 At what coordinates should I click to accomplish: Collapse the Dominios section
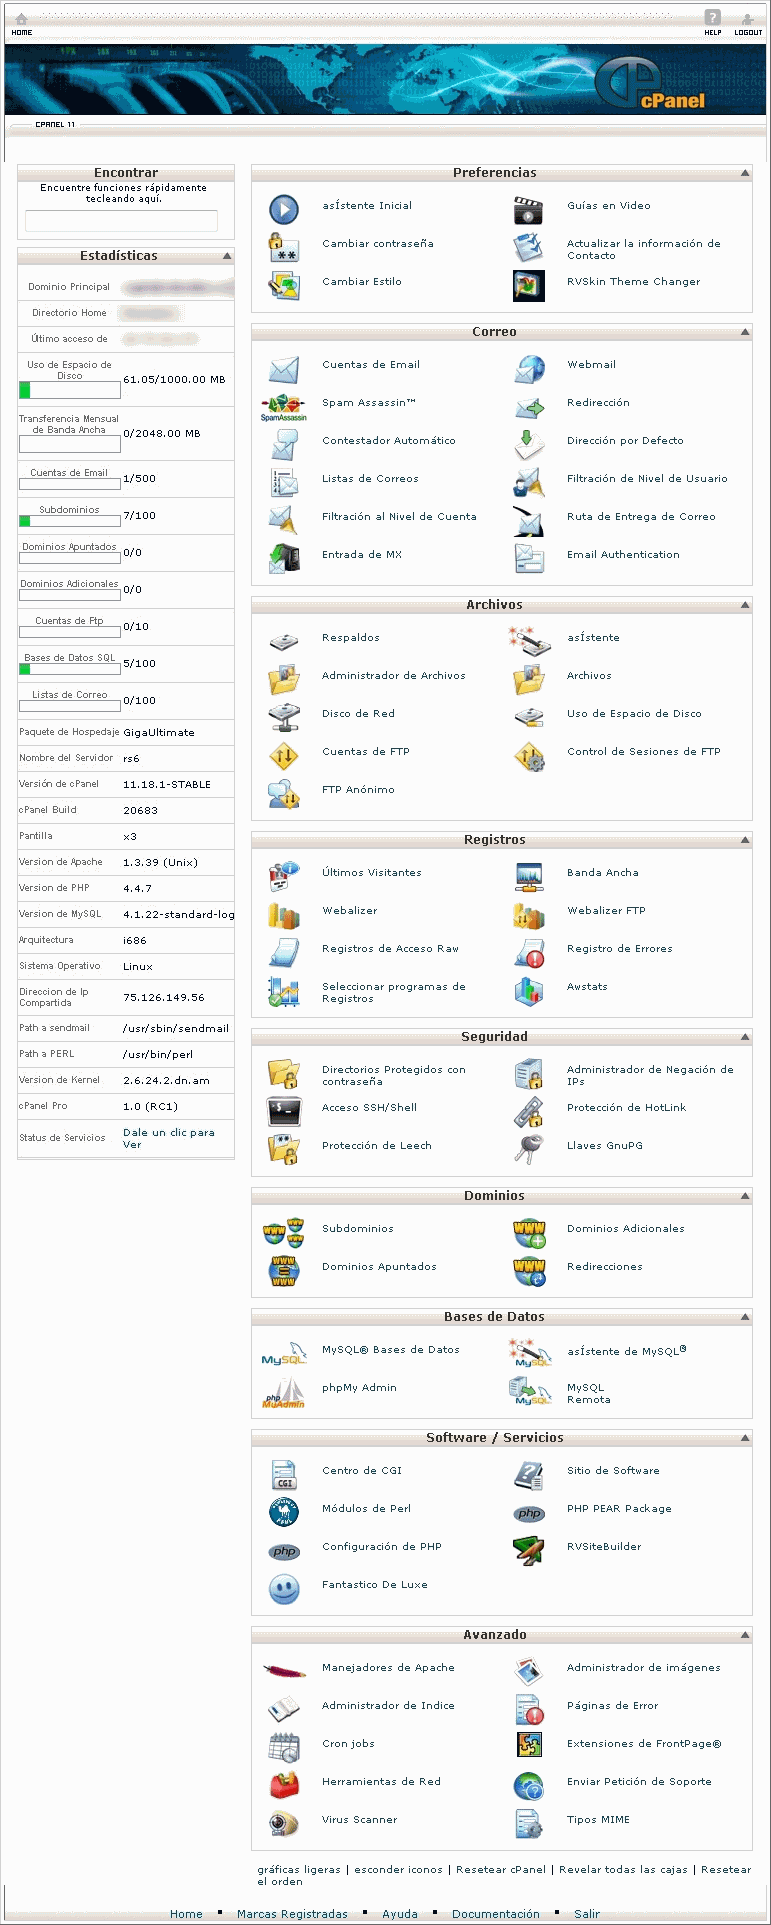(745, 1196)
